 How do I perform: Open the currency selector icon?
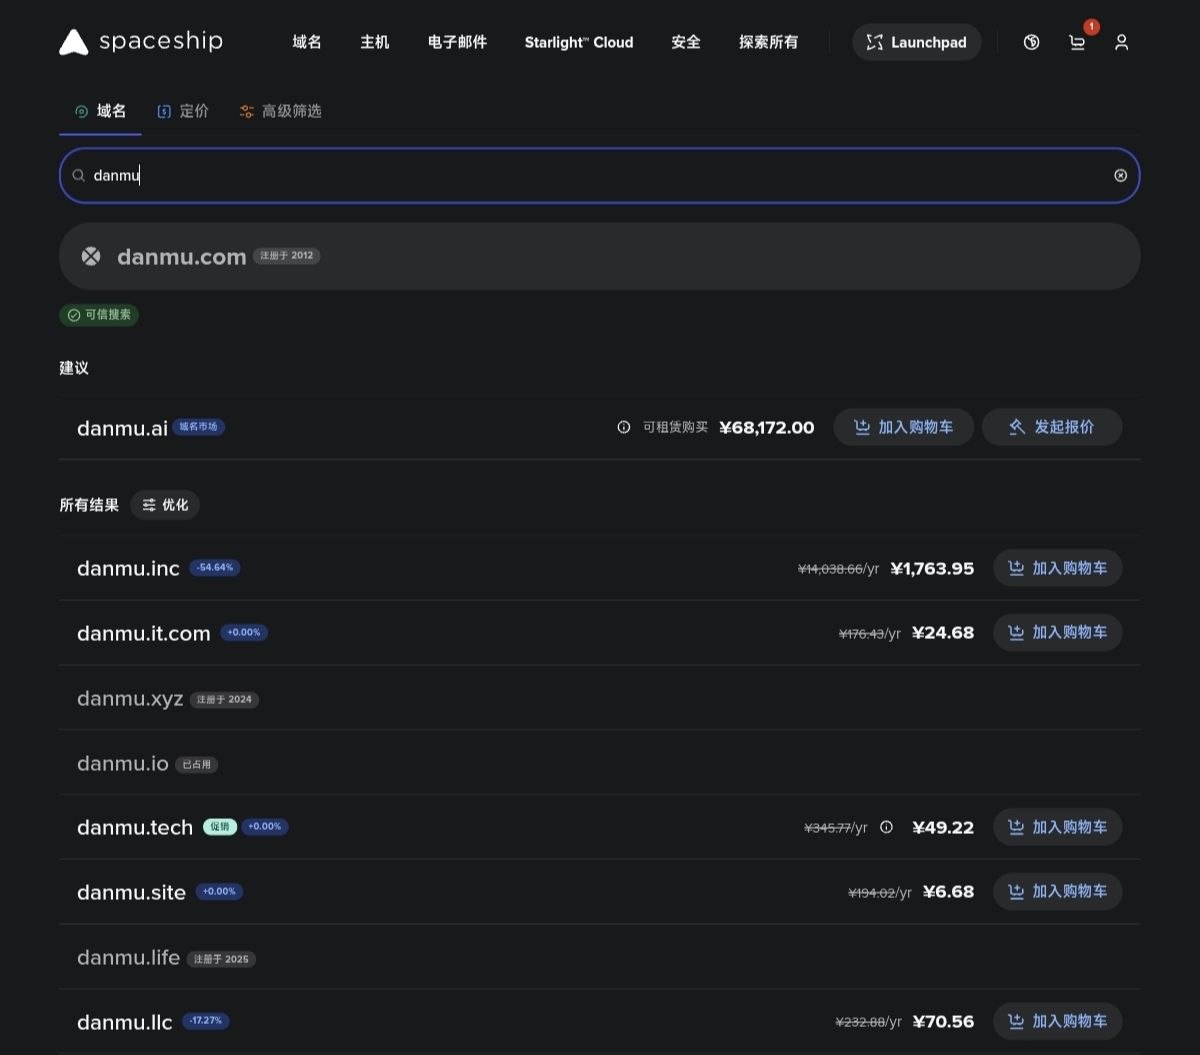click(1032, 42)
